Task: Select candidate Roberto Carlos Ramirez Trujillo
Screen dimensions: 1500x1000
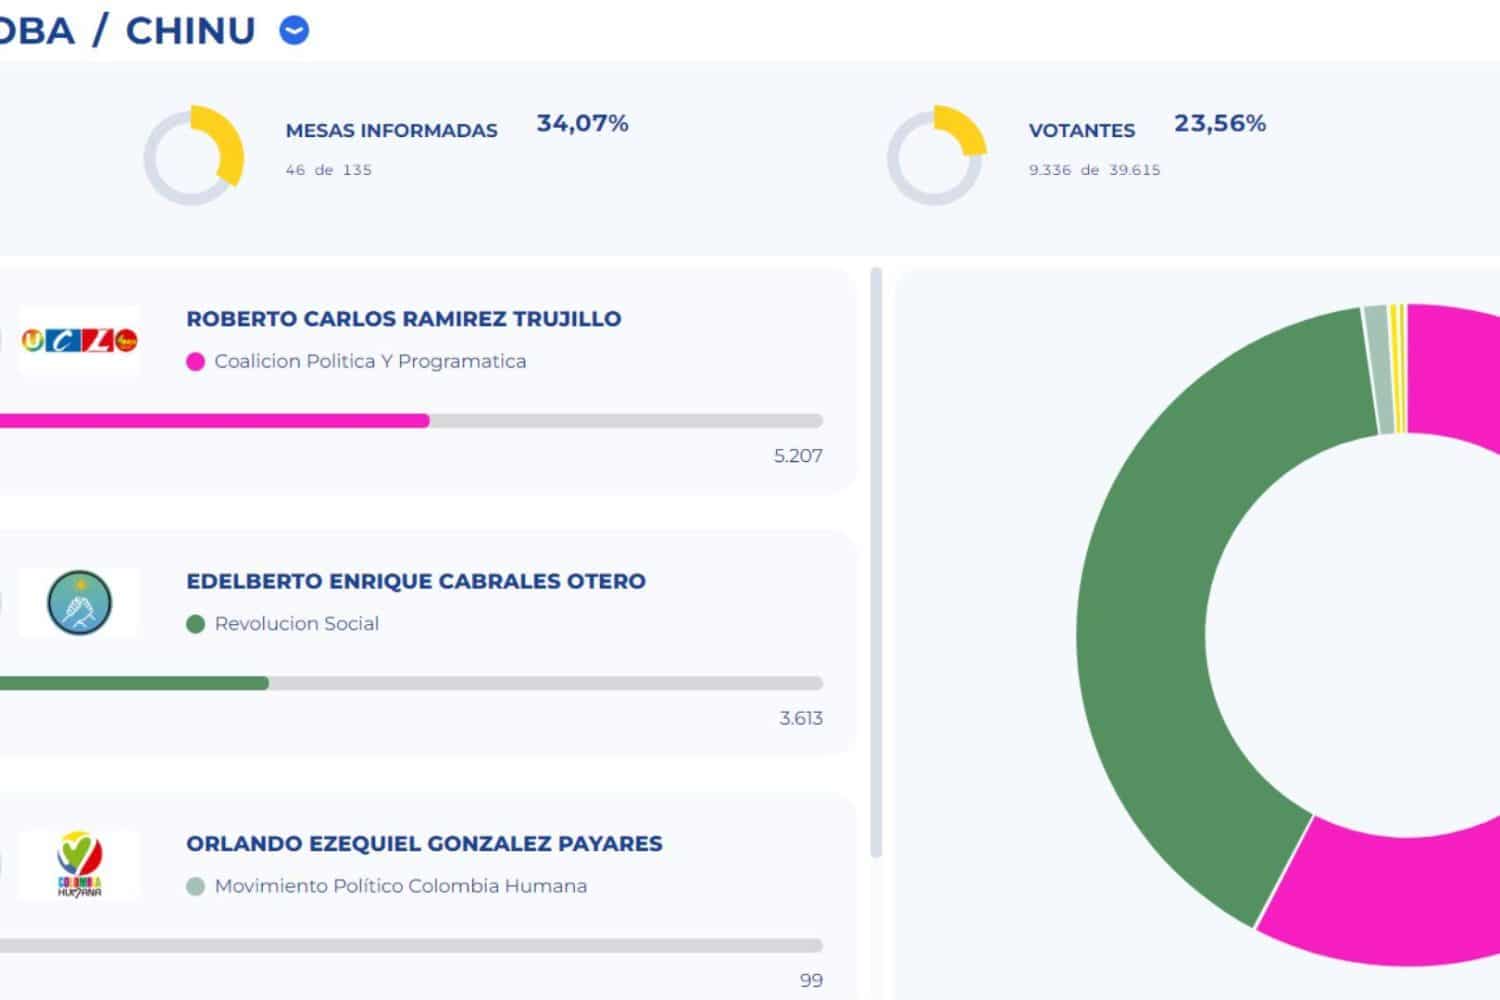Action: click(404, 319)
